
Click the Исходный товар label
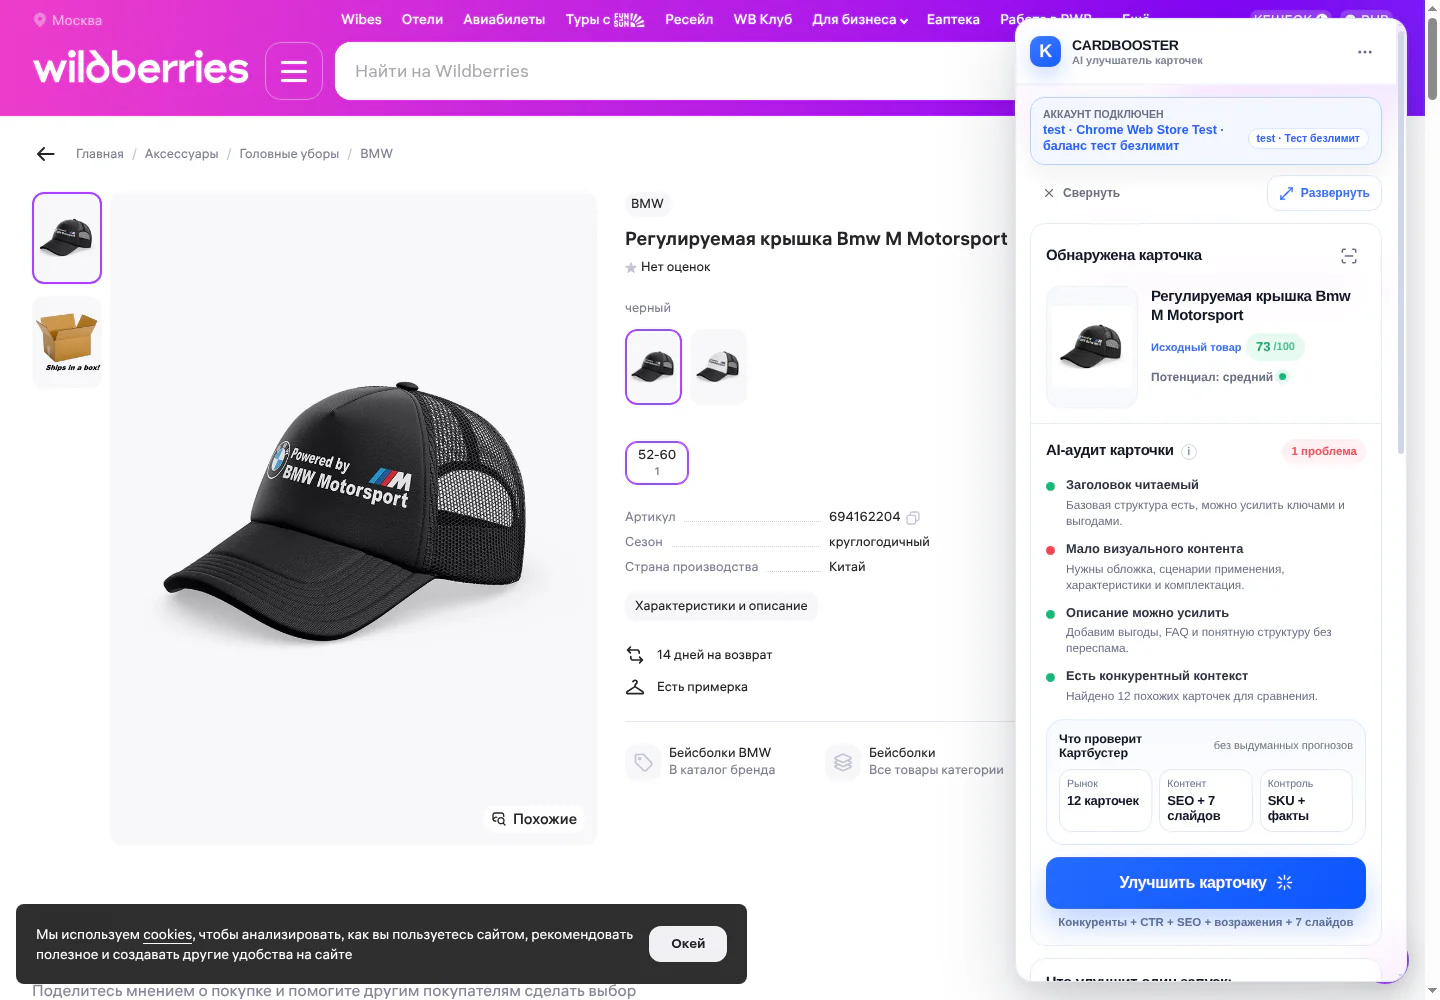click(x=1196, y=348)
